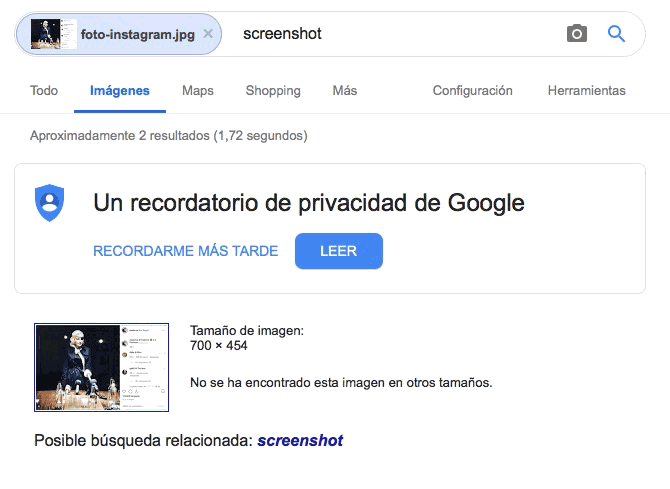Click the RECORDARME MÁS TARDE link
Screen dimensions: 670x489
pyautogui.click(x=185, y=251)
